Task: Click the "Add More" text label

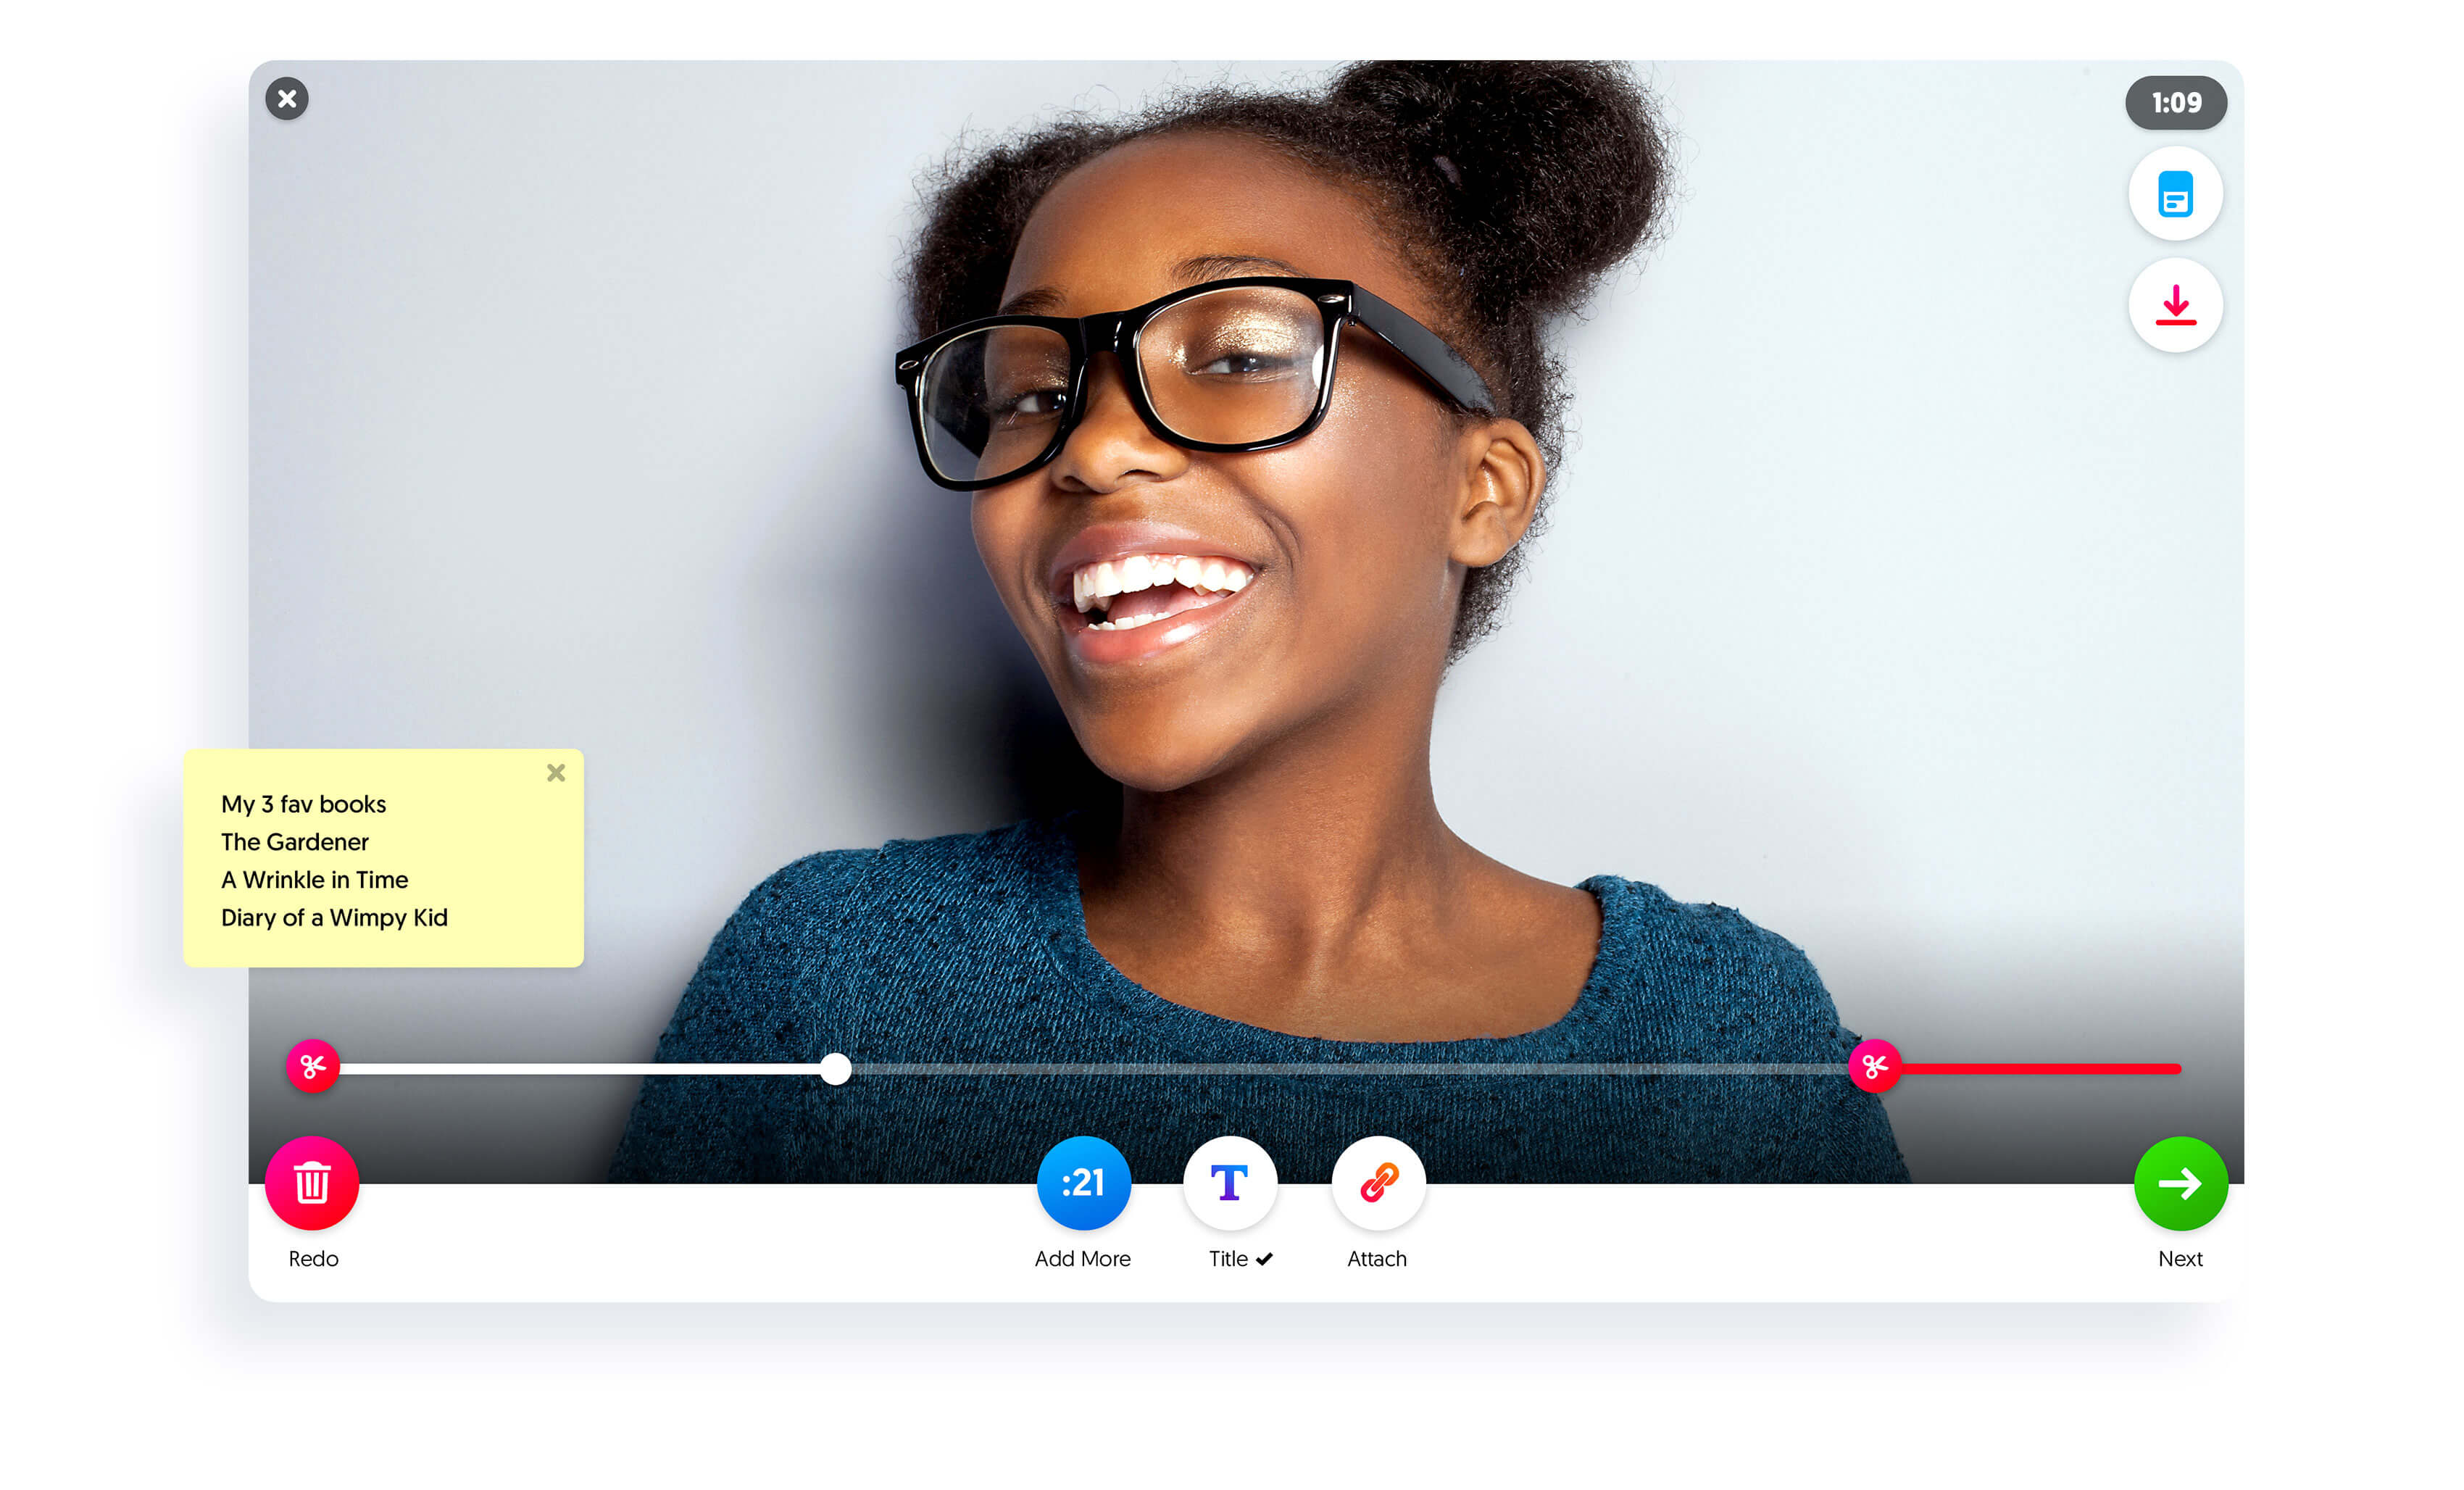Action: (x=1082, y=1259)
